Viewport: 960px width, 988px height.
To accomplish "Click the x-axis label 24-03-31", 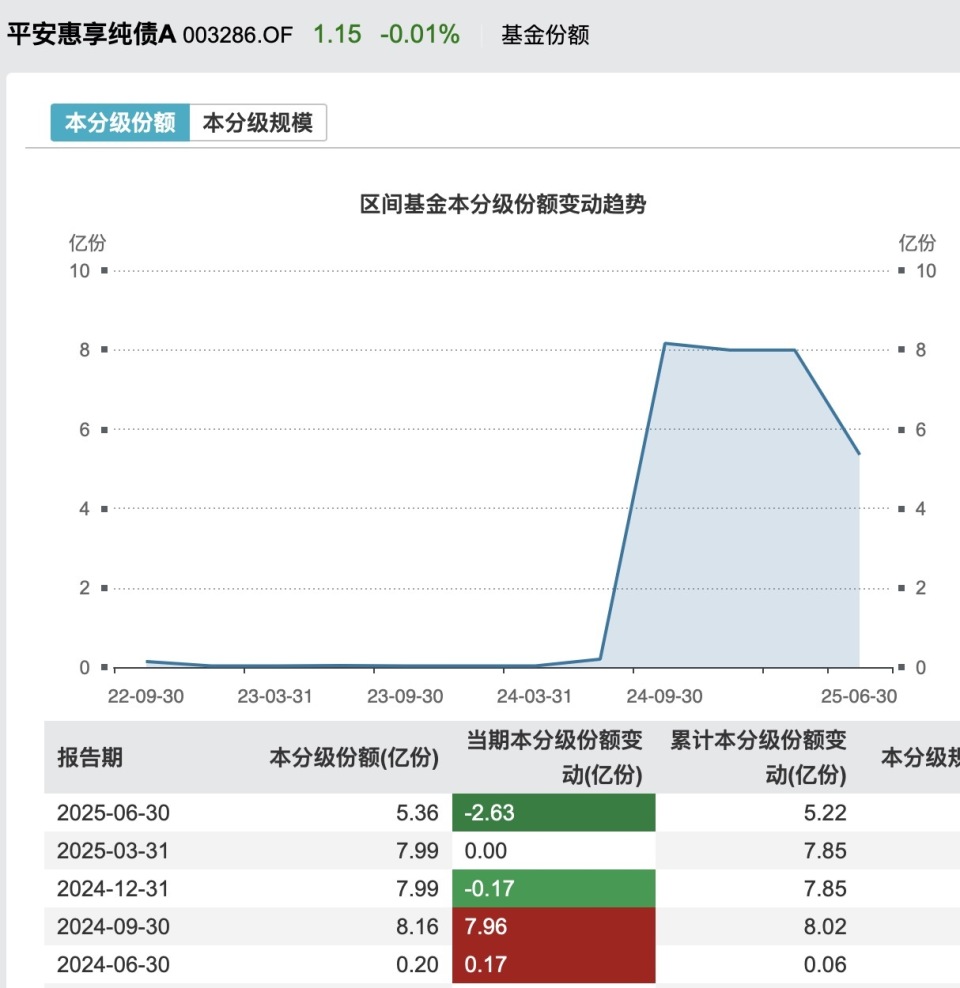I will point(534,696).
